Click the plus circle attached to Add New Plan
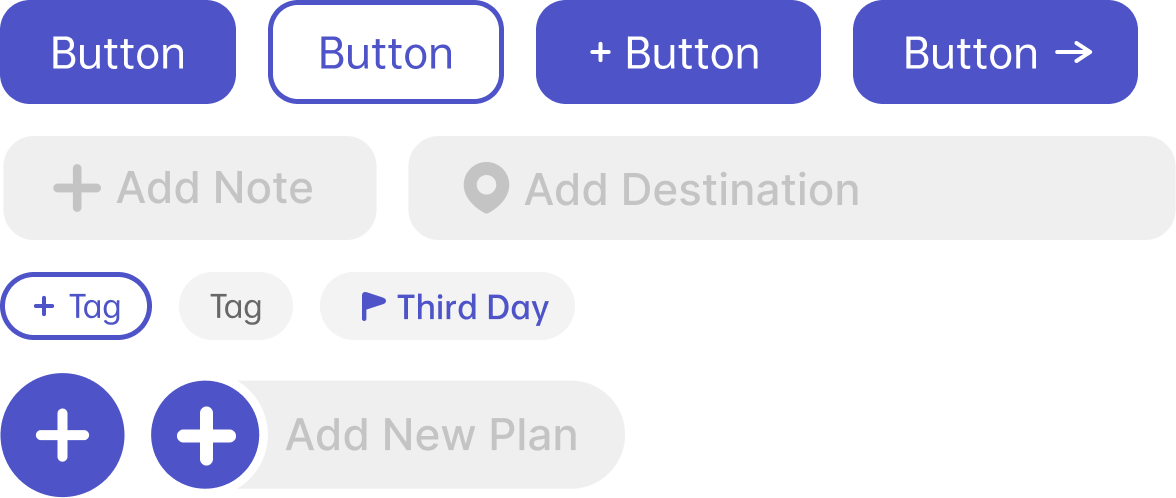This screenshot has width=1176, height=498. tap(205, 435)
